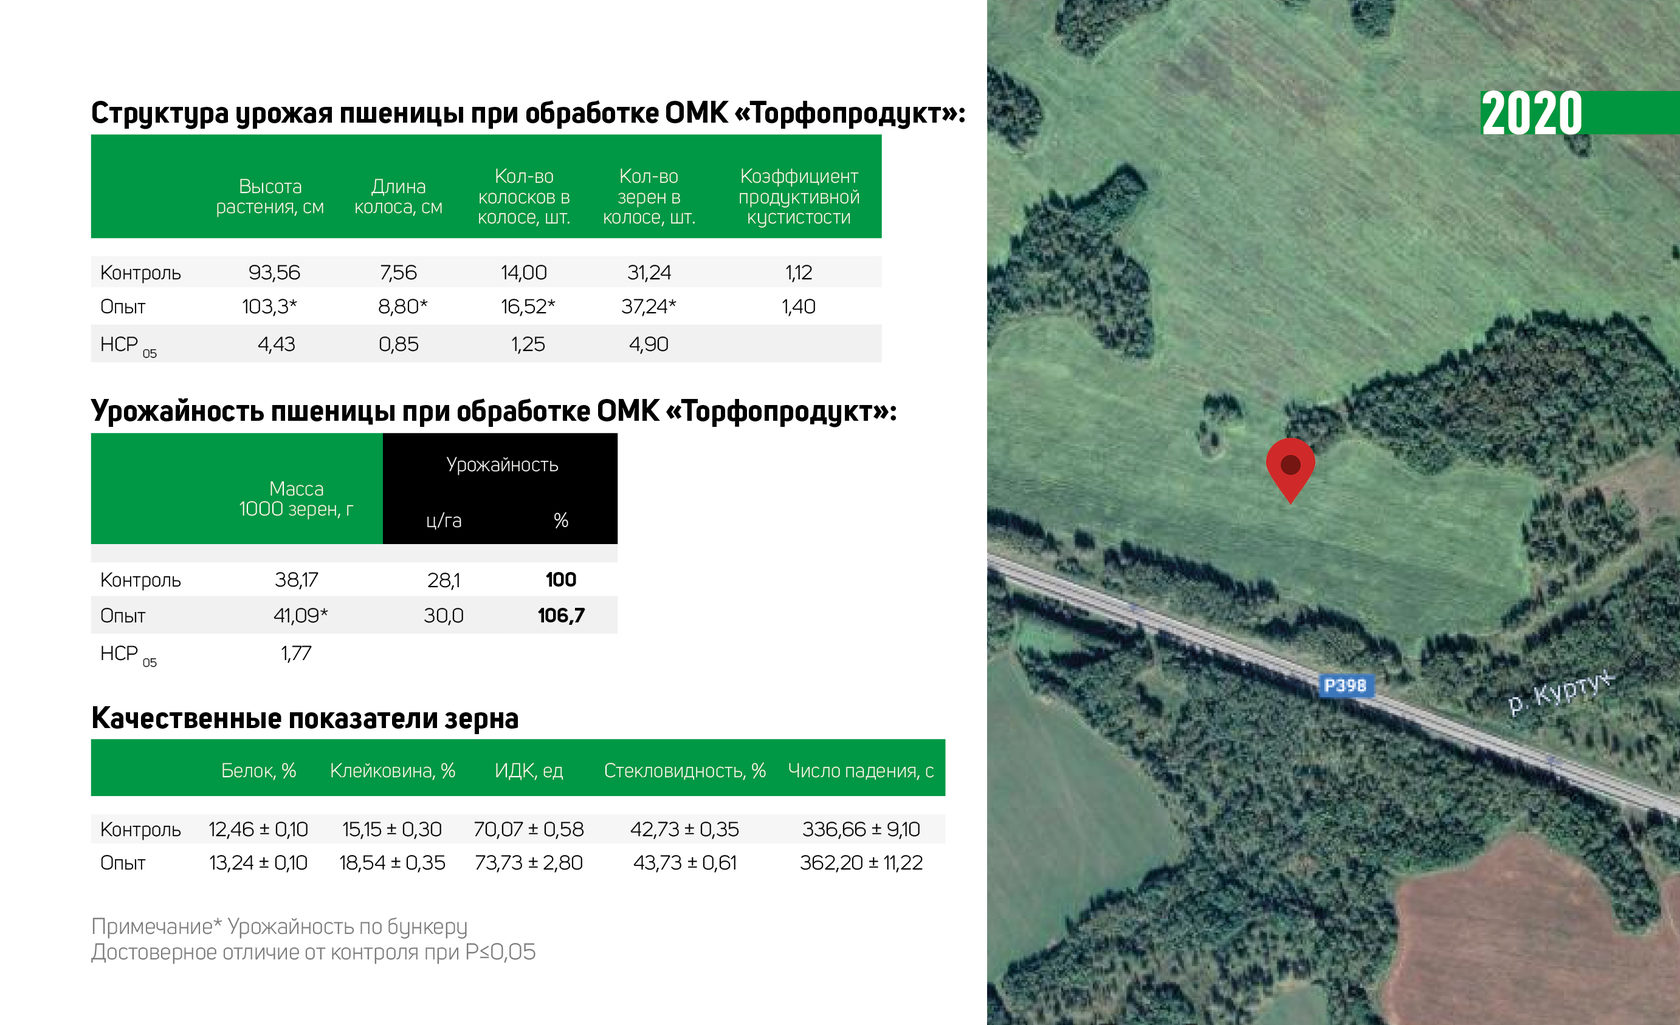Image resolution: width=1680 pixels, height=1025 pixels.
Task: Click value '43,73 ± 0,61'
Action: [x=685, y=862]
